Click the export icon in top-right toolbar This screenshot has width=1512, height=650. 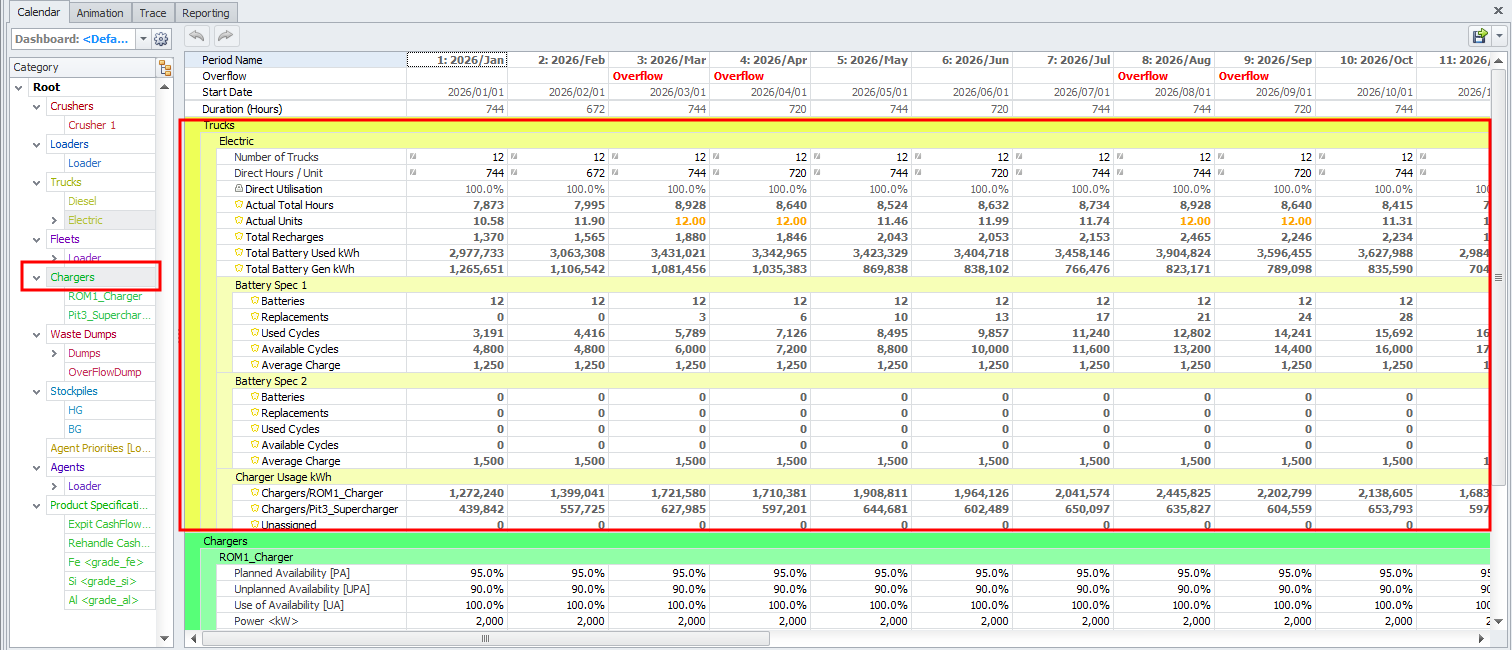pyautogui.click(x=1480, y=37)
